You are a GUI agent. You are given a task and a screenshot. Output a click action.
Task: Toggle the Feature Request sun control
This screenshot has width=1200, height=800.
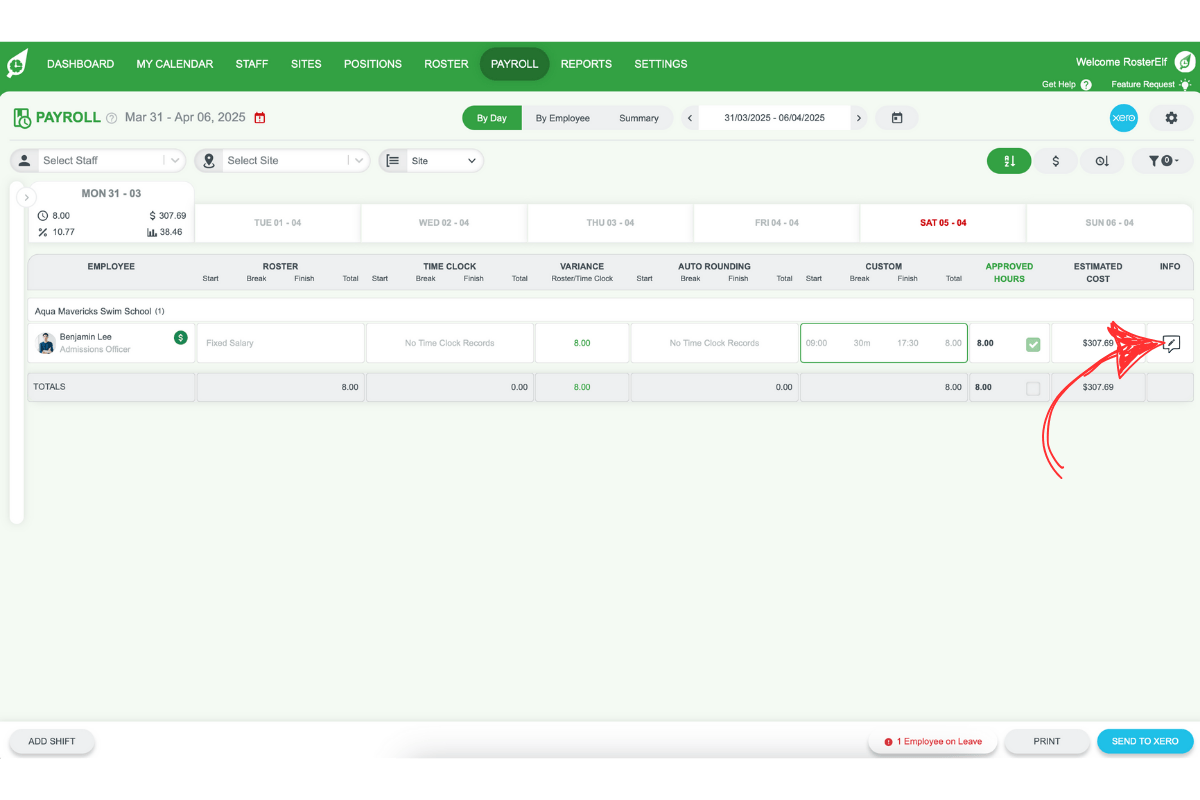[1185, 84]
